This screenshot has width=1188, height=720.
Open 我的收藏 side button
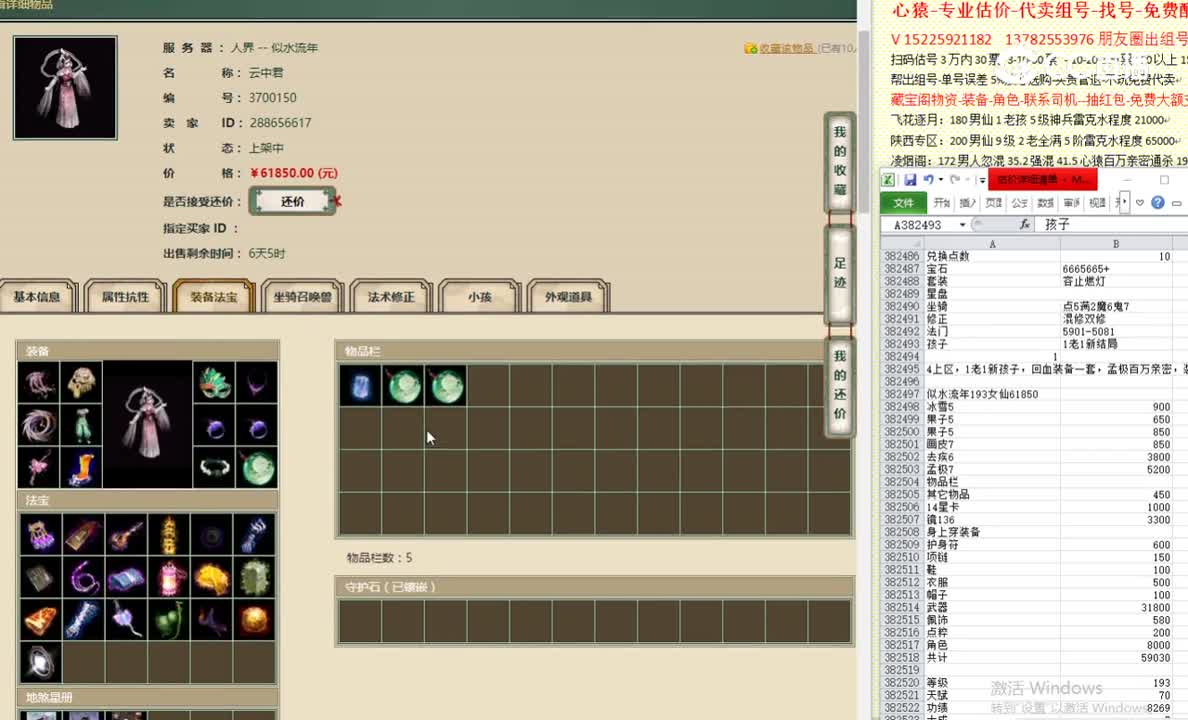click(x=839, y=161)
